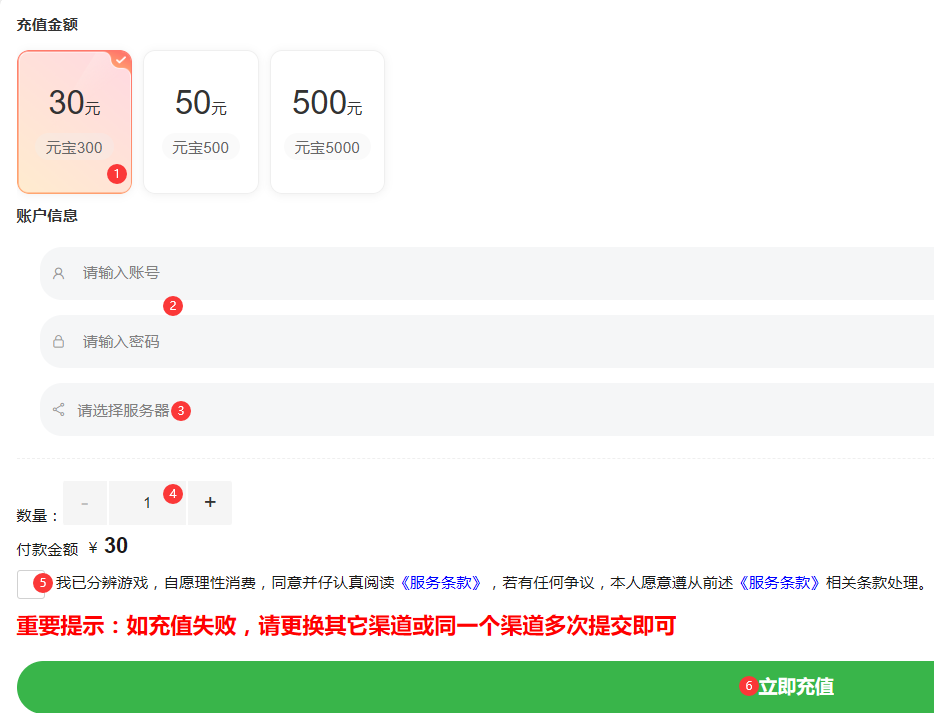Click the 充值金额 heading

pos(47,24)
